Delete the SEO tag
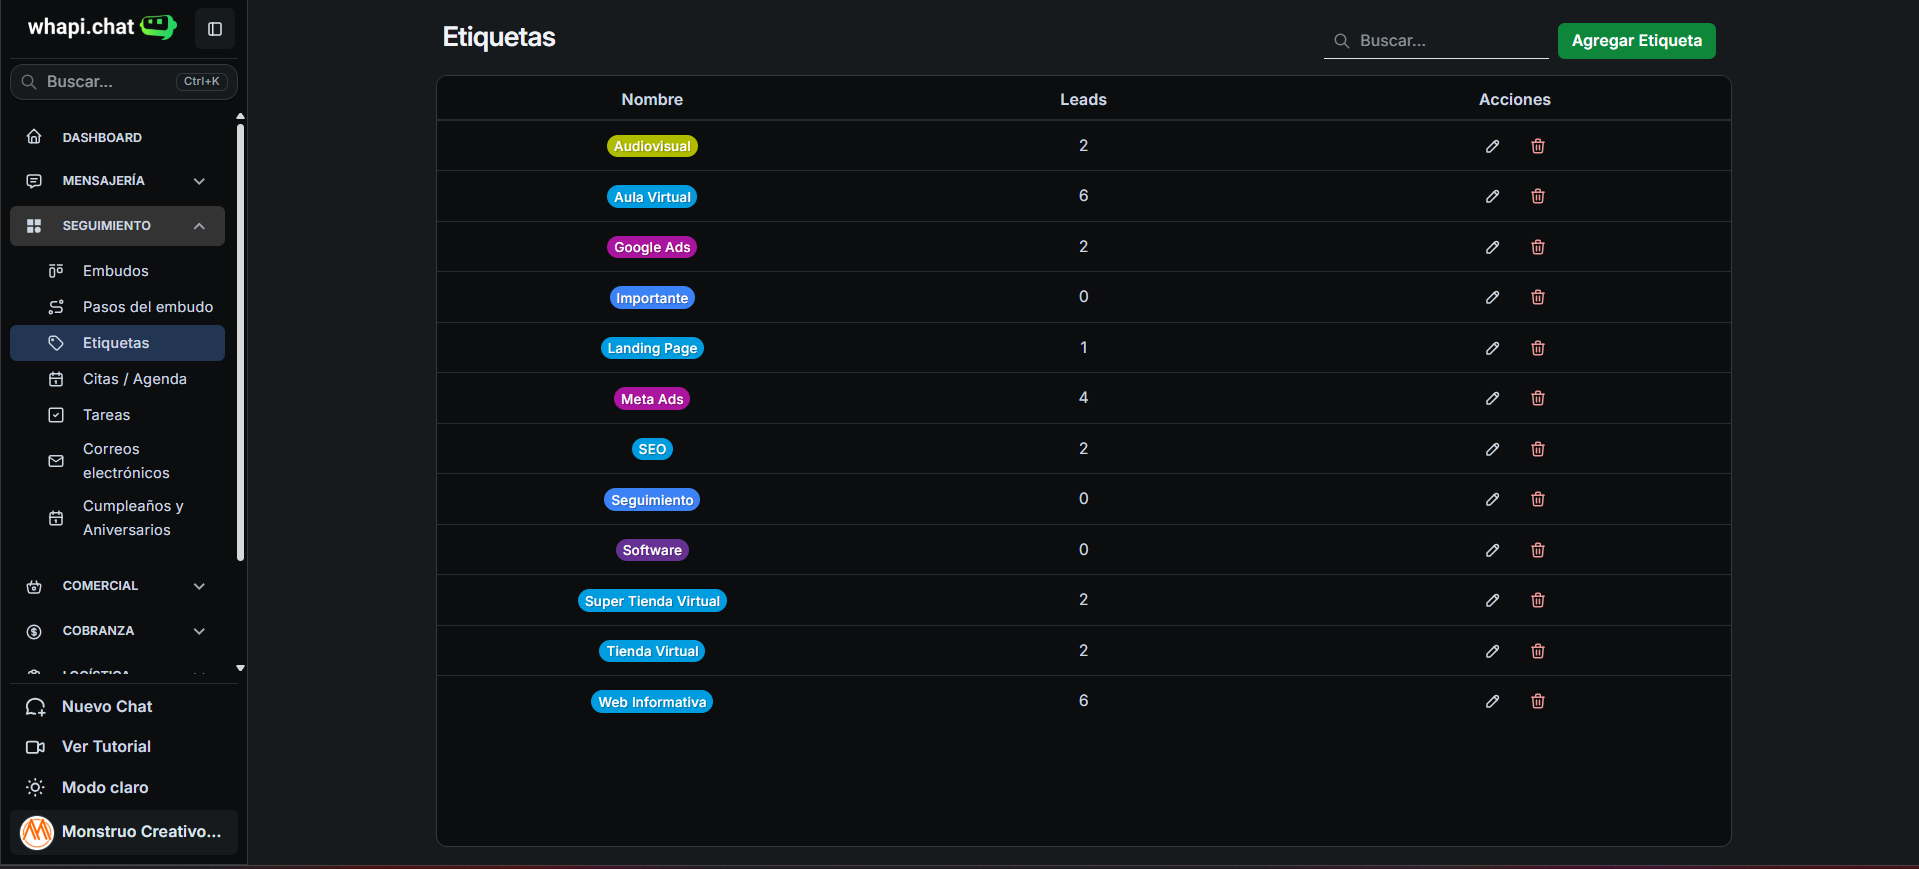This screenshot has height=869, width=1919. pyautogui.click(x=1538, y=449)
